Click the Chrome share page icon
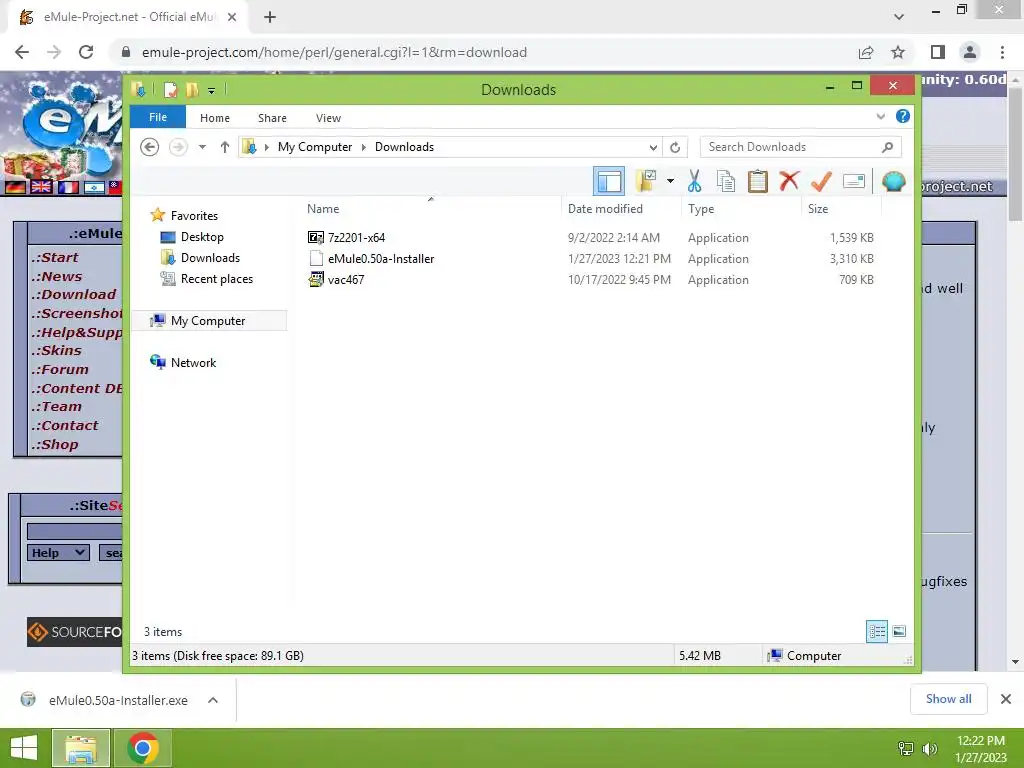Viewport: 1024px width, 768px height. (866, 52)
